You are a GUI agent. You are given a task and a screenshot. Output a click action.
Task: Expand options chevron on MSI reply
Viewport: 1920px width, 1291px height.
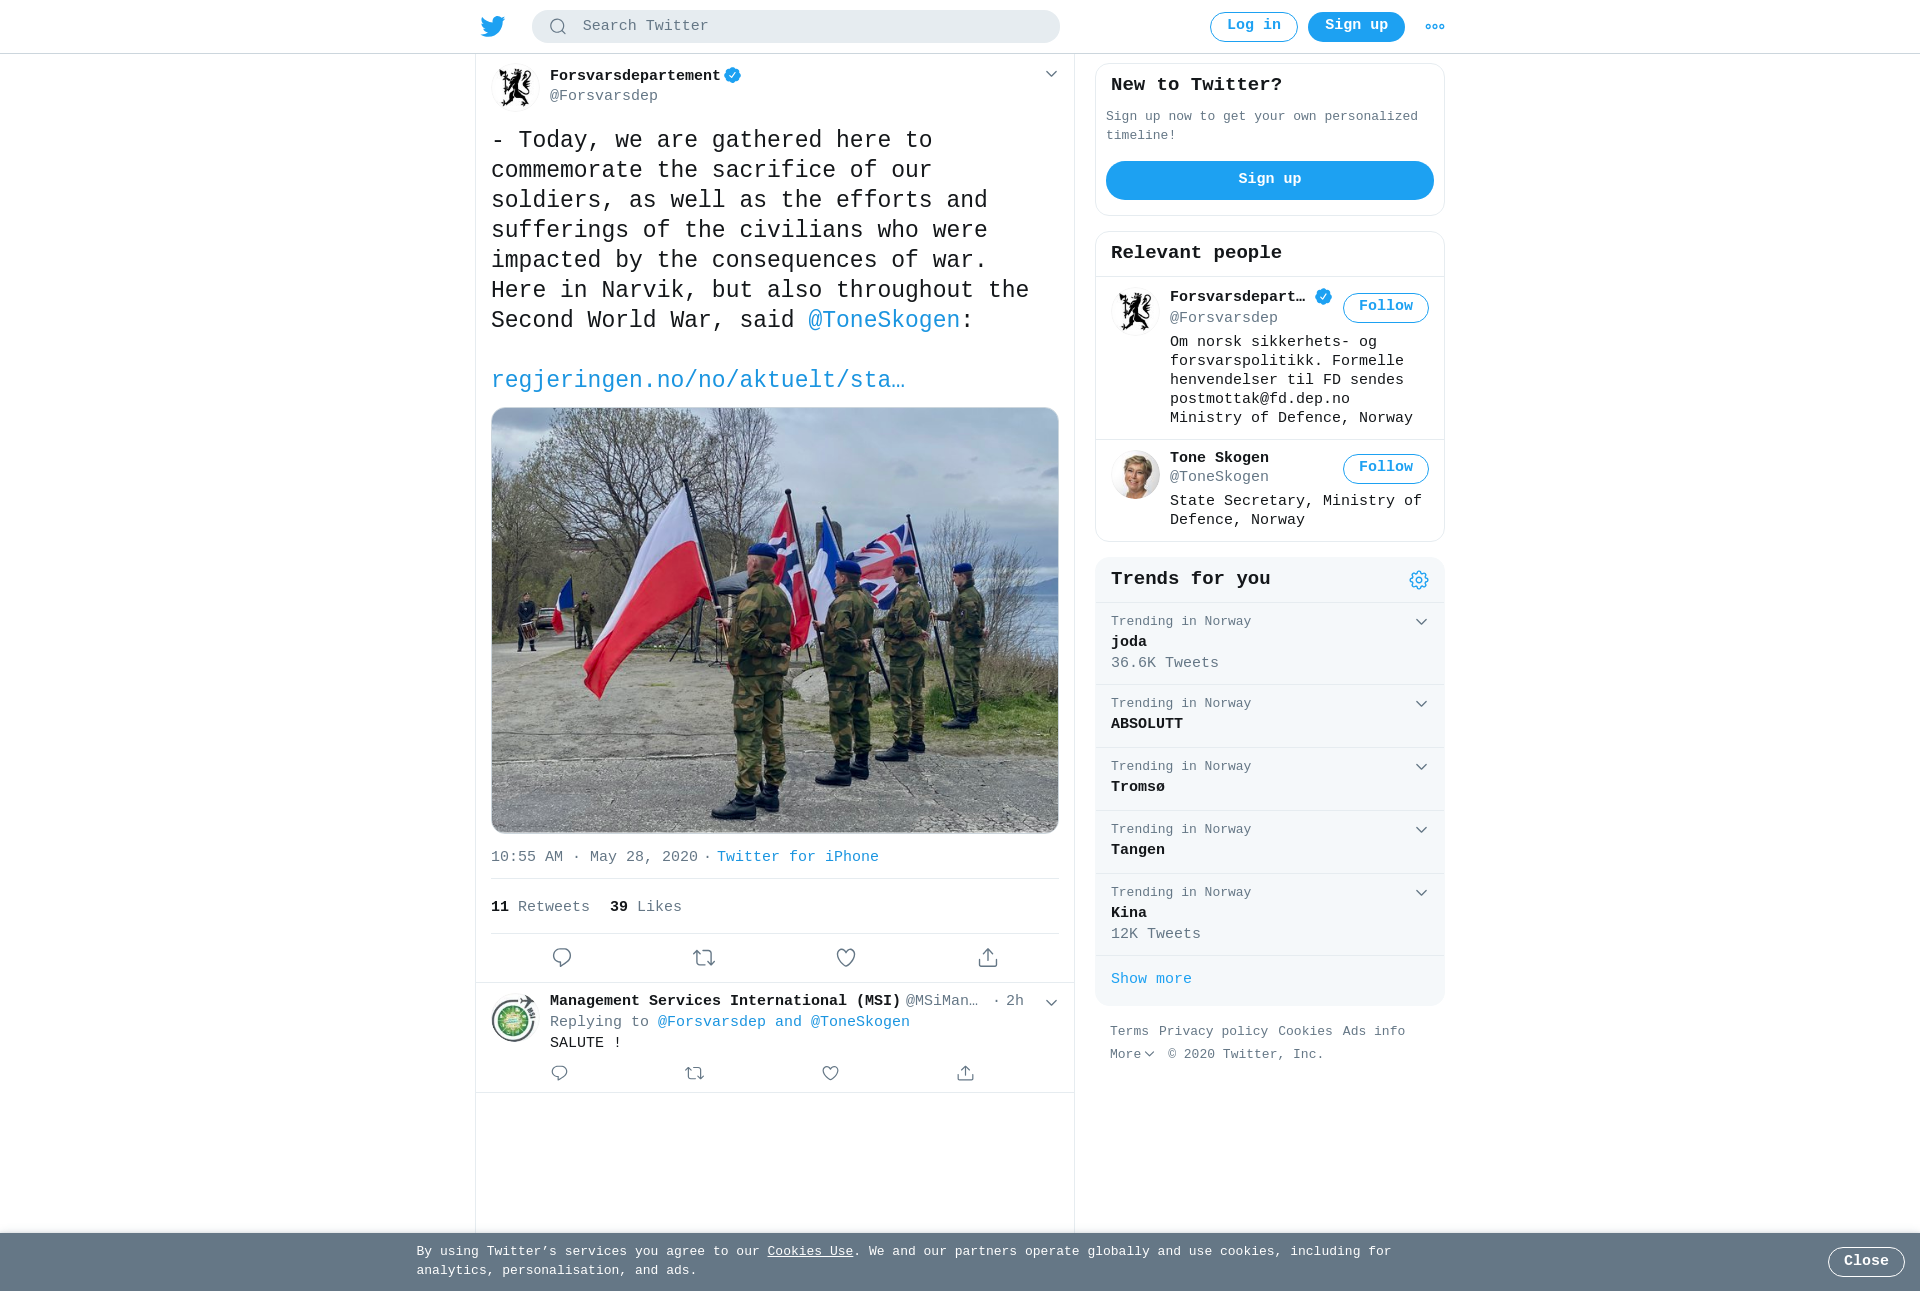click(x=1051, y=1003)
